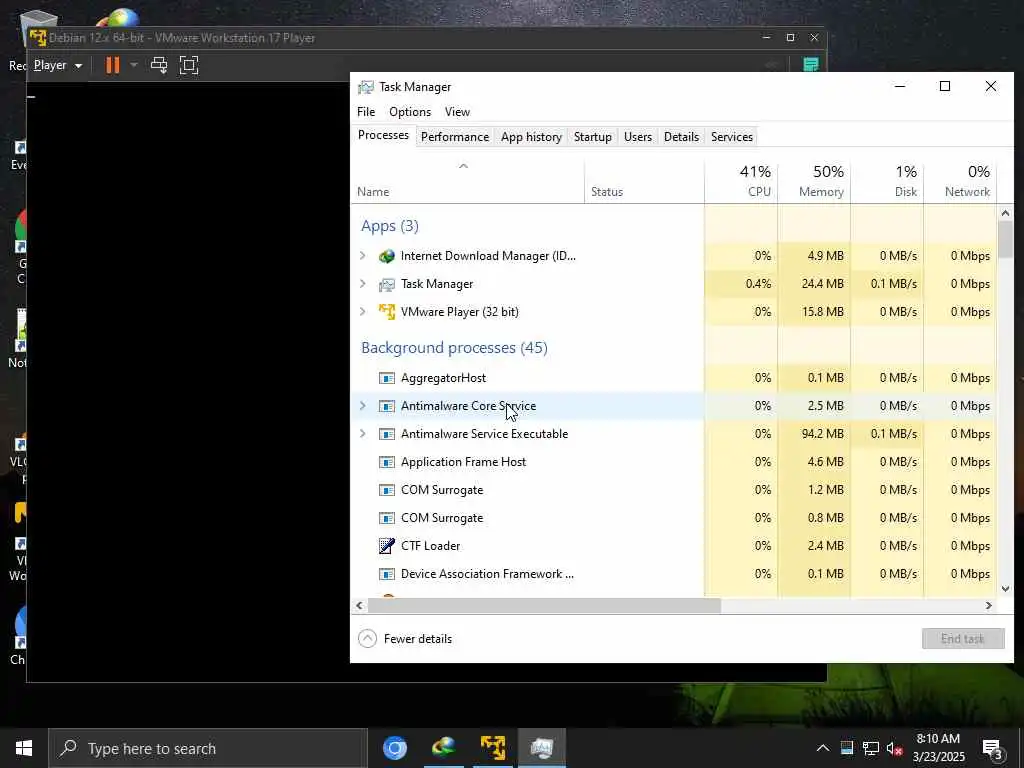The image size is (1024, 768).
Task: Click the monitor icon in the system tray
Action: pos(847,748)
